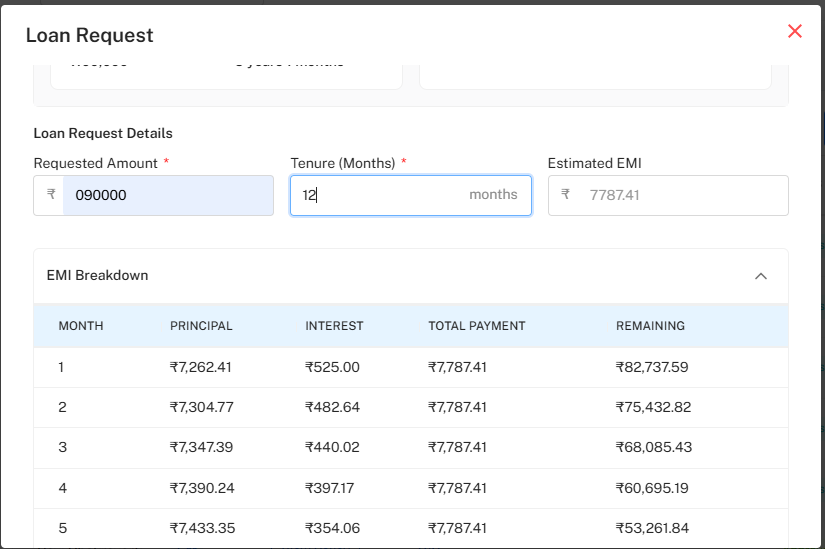Click the MONTH column header
Viewport: 825px width, 549px height.
(81, 326)
